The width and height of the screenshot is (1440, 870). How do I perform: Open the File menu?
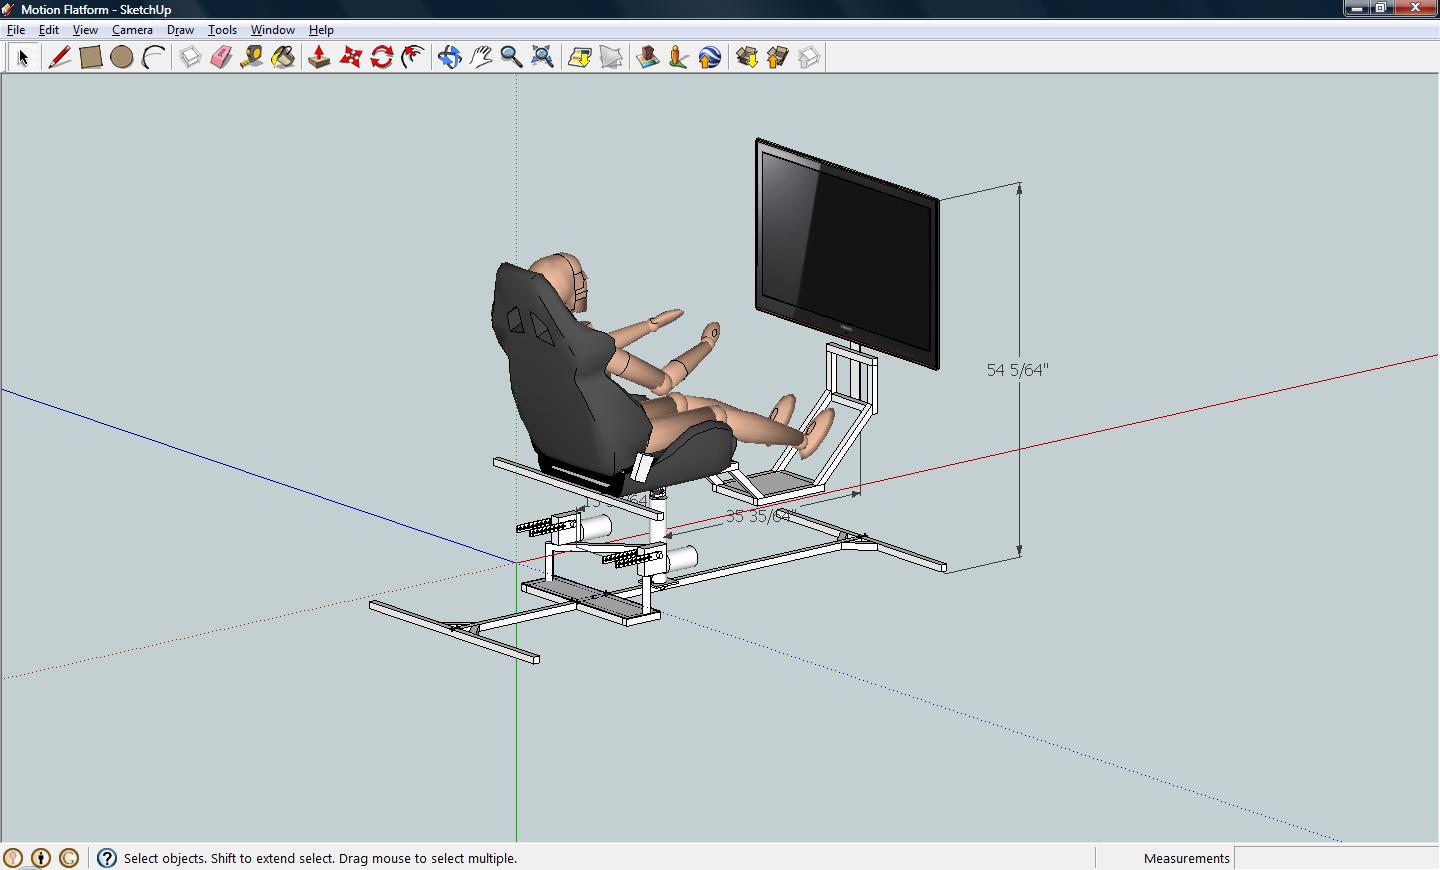pos(16,30)
